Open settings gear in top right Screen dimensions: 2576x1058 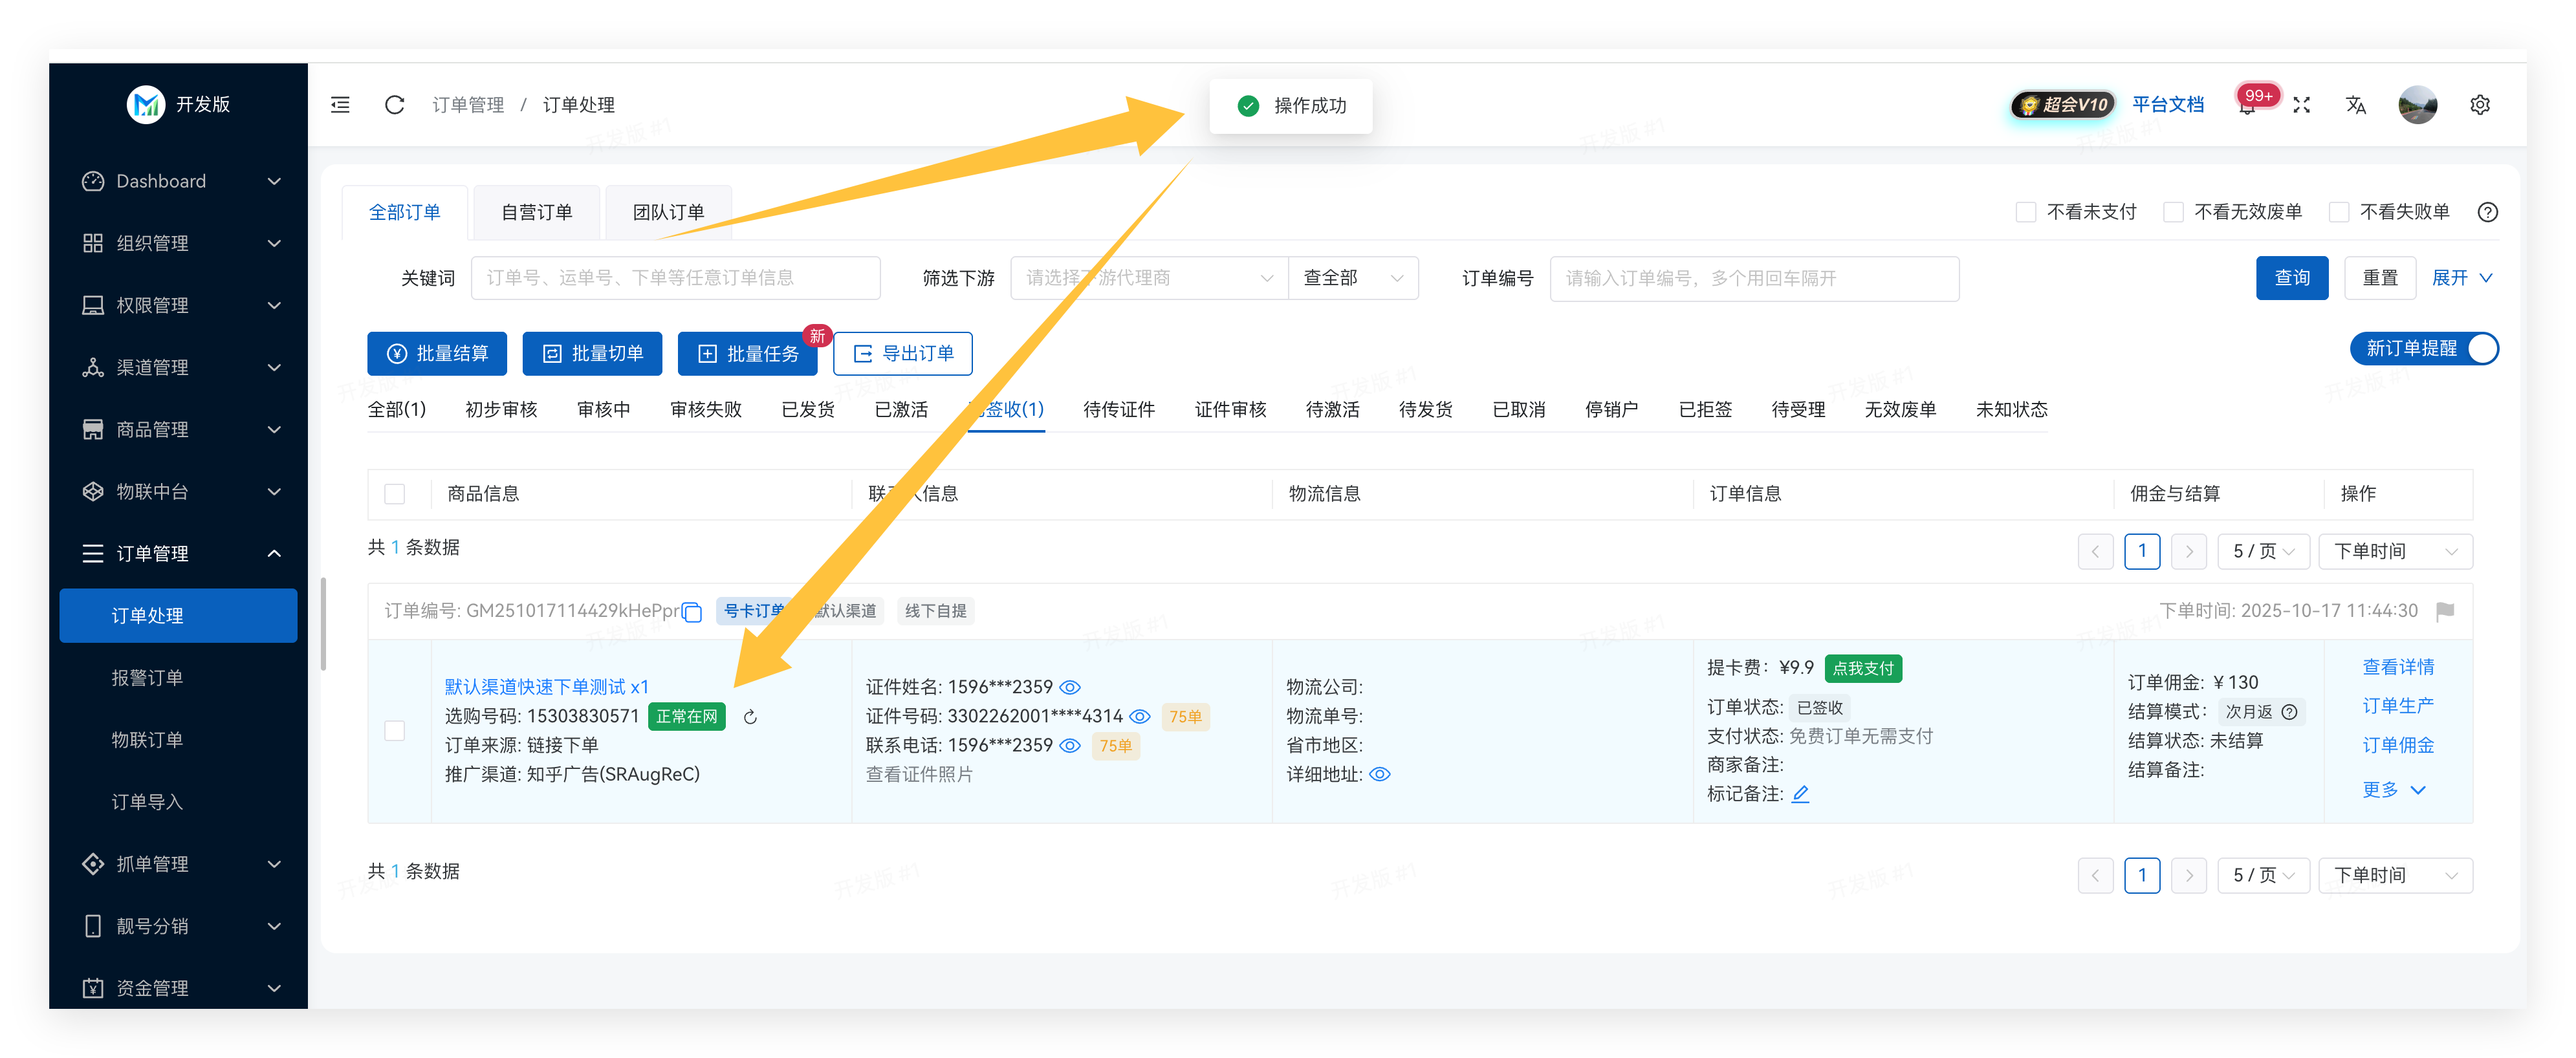click(x=2479, y=105)
